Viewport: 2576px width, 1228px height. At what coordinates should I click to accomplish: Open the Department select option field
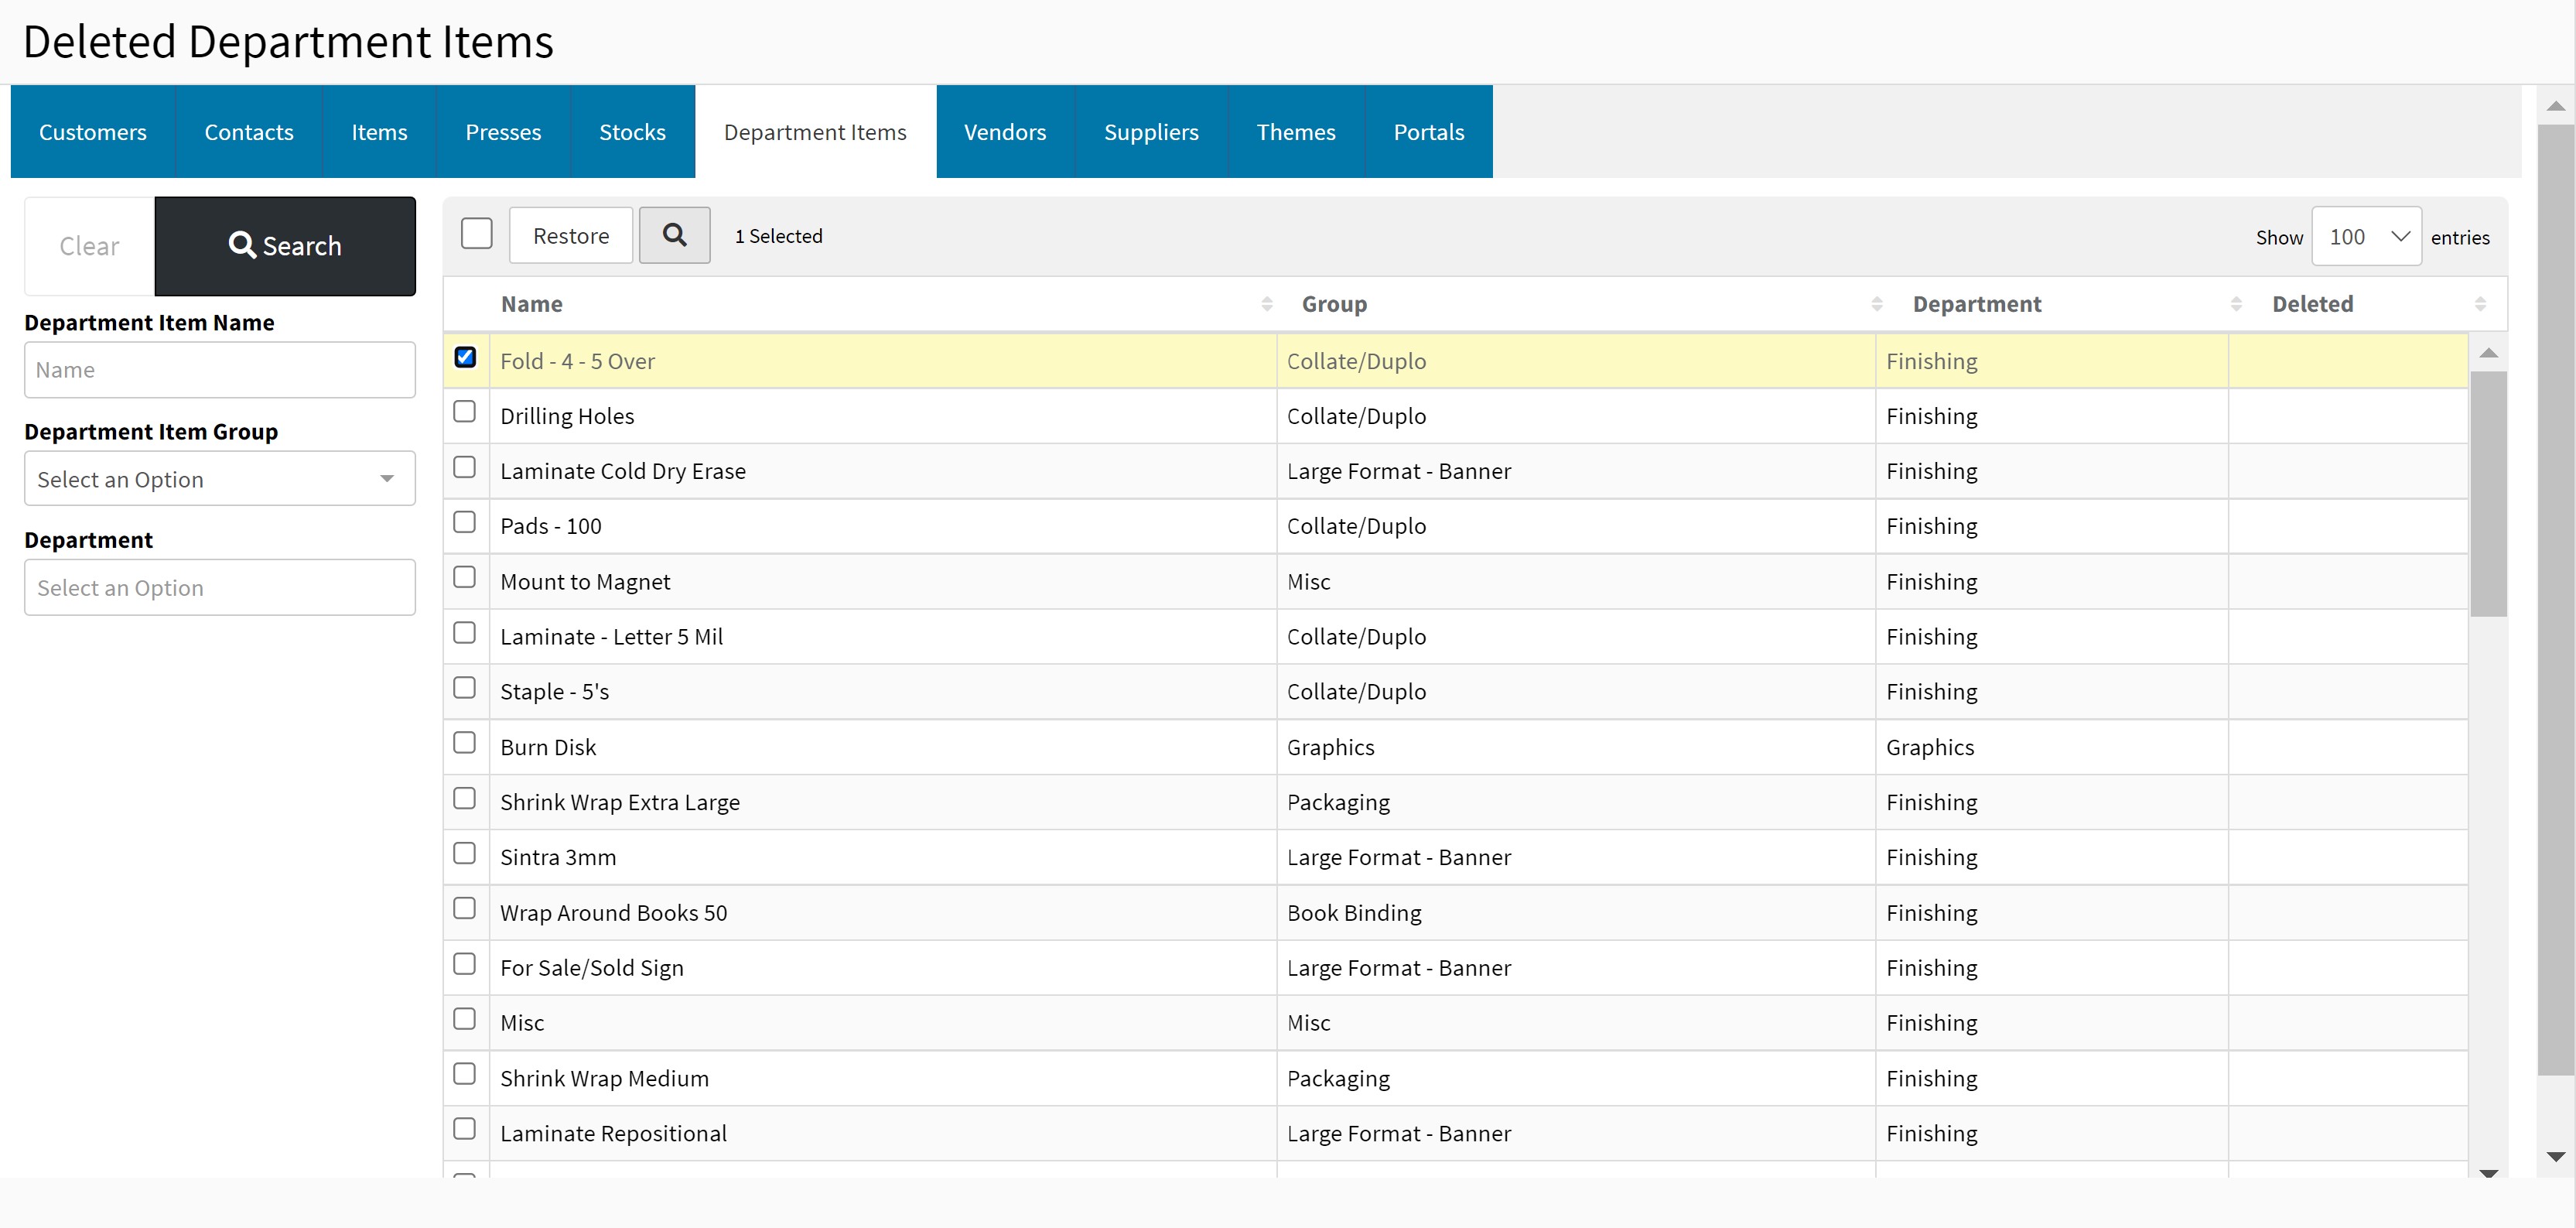pos(219,588)
